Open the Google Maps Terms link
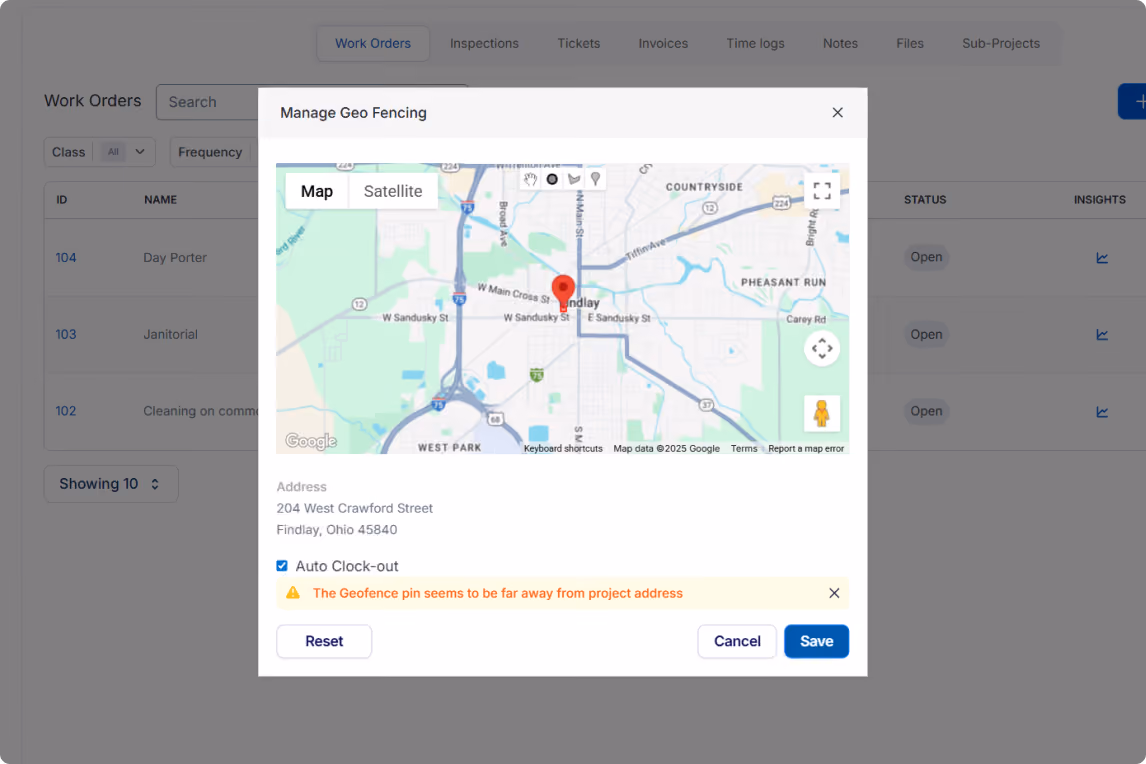 [744, 449]
